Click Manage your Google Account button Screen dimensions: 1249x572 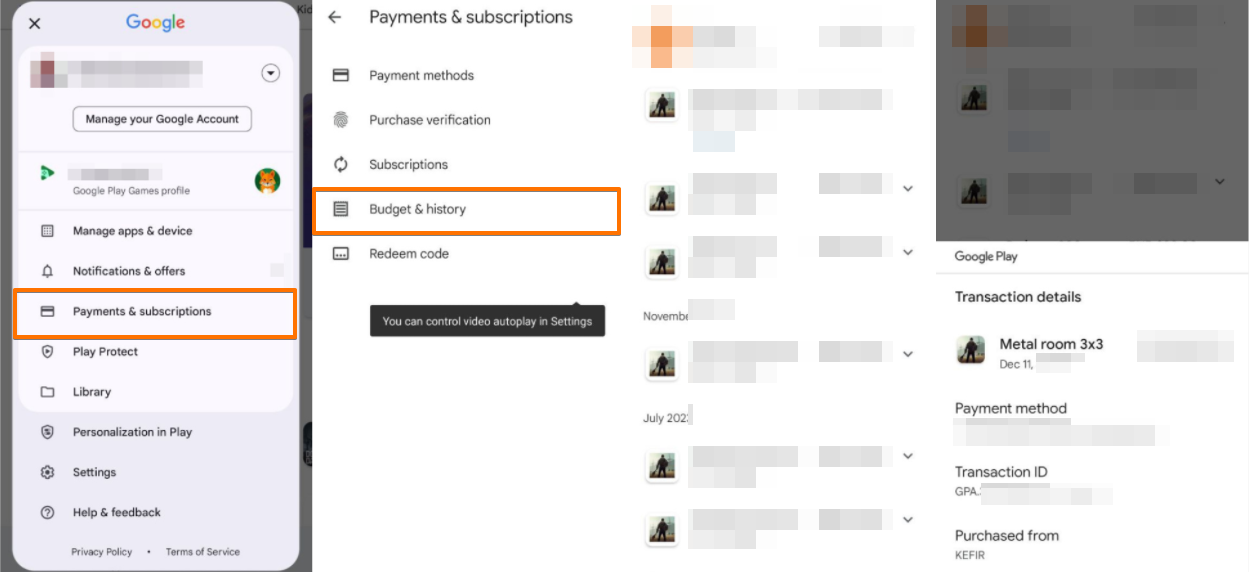tap(162, 119)
